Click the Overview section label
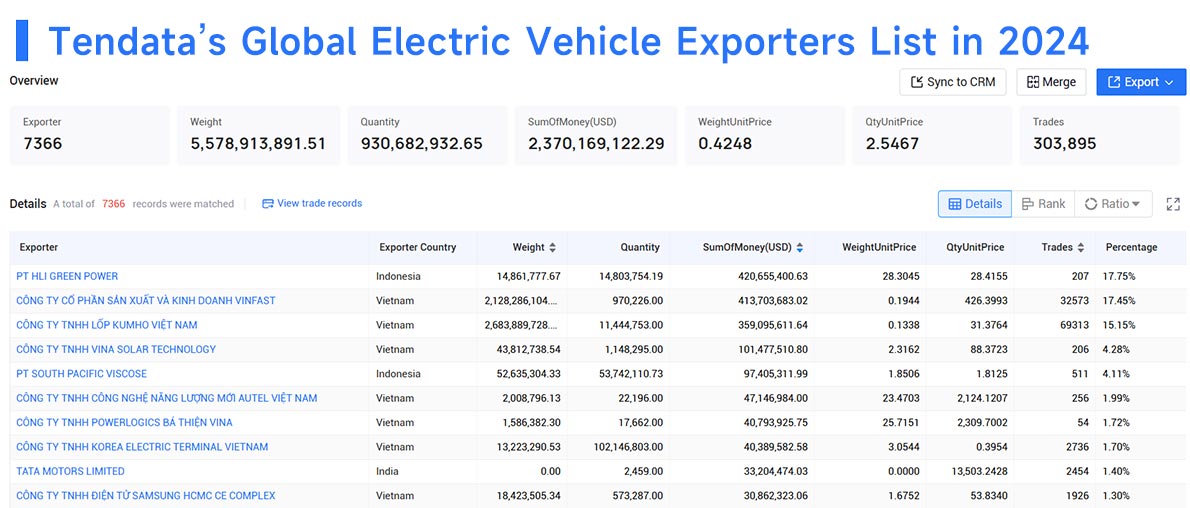Image resolution: width=1190 pixels, height=508 pixels. (x=34, y=80)
